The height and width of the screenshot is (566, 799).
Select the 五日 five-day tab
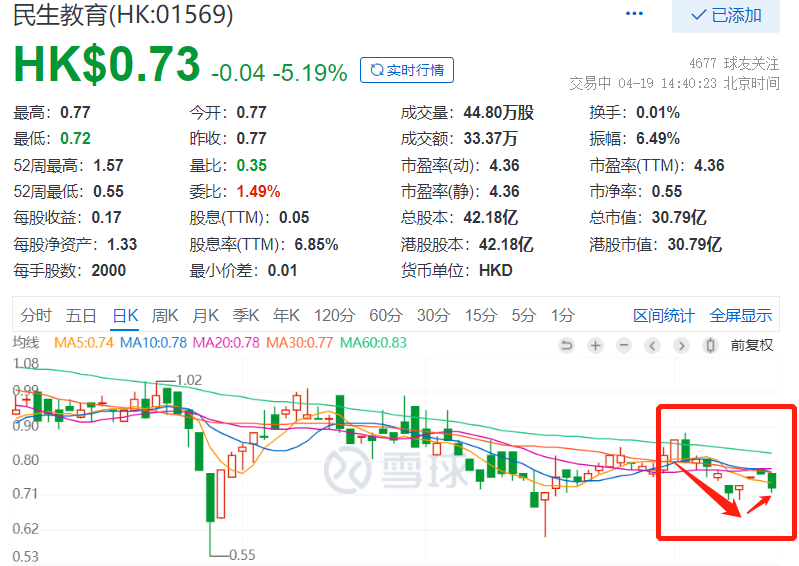tap(81, 316)
